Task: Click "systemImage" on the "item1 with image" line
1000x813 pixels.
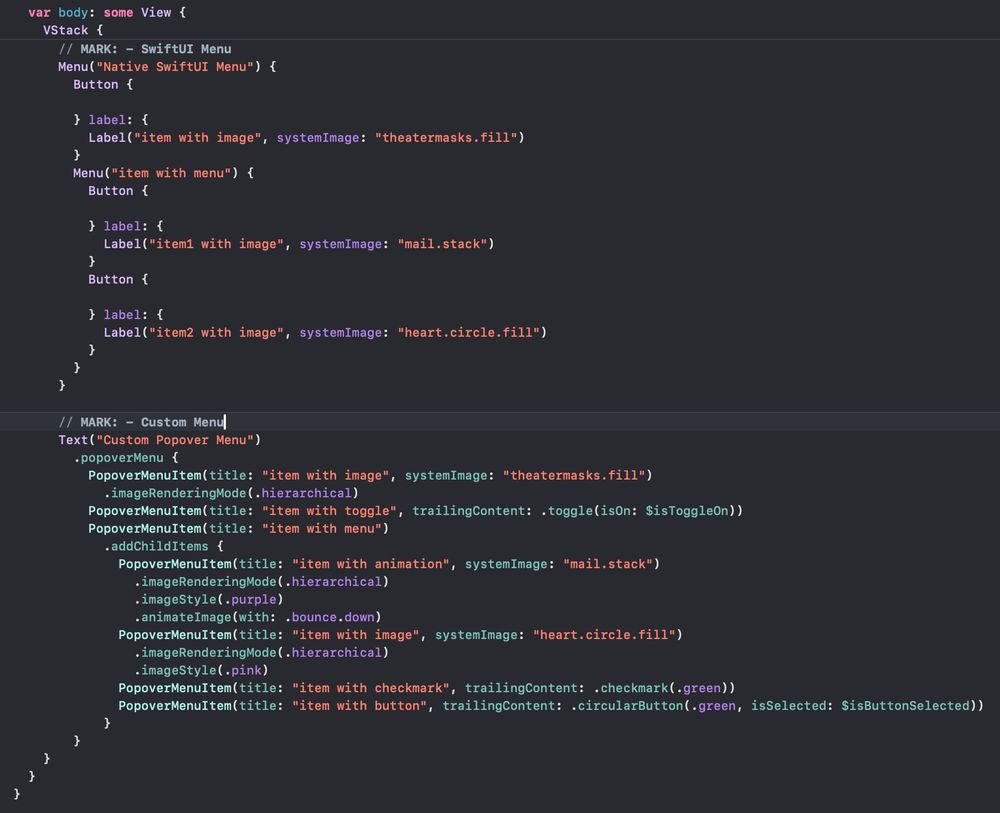Action: (341, 244)
